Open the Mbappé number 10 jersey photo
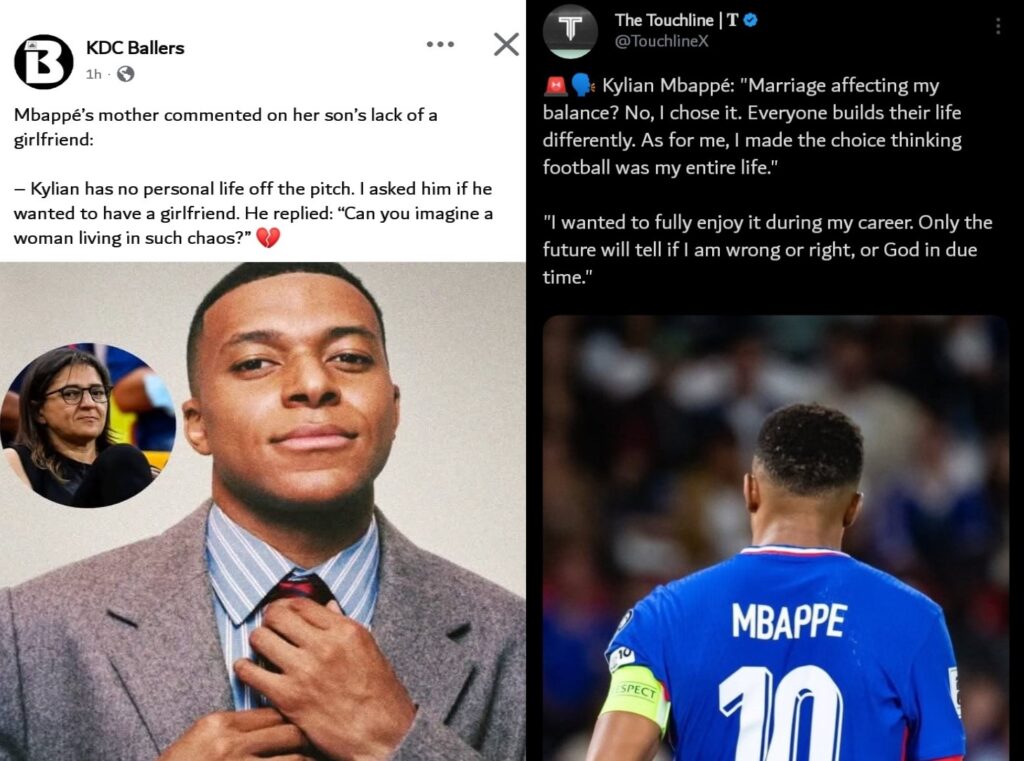The width and height of the screenshot is (1024, 761). click(x=775, y=538)
